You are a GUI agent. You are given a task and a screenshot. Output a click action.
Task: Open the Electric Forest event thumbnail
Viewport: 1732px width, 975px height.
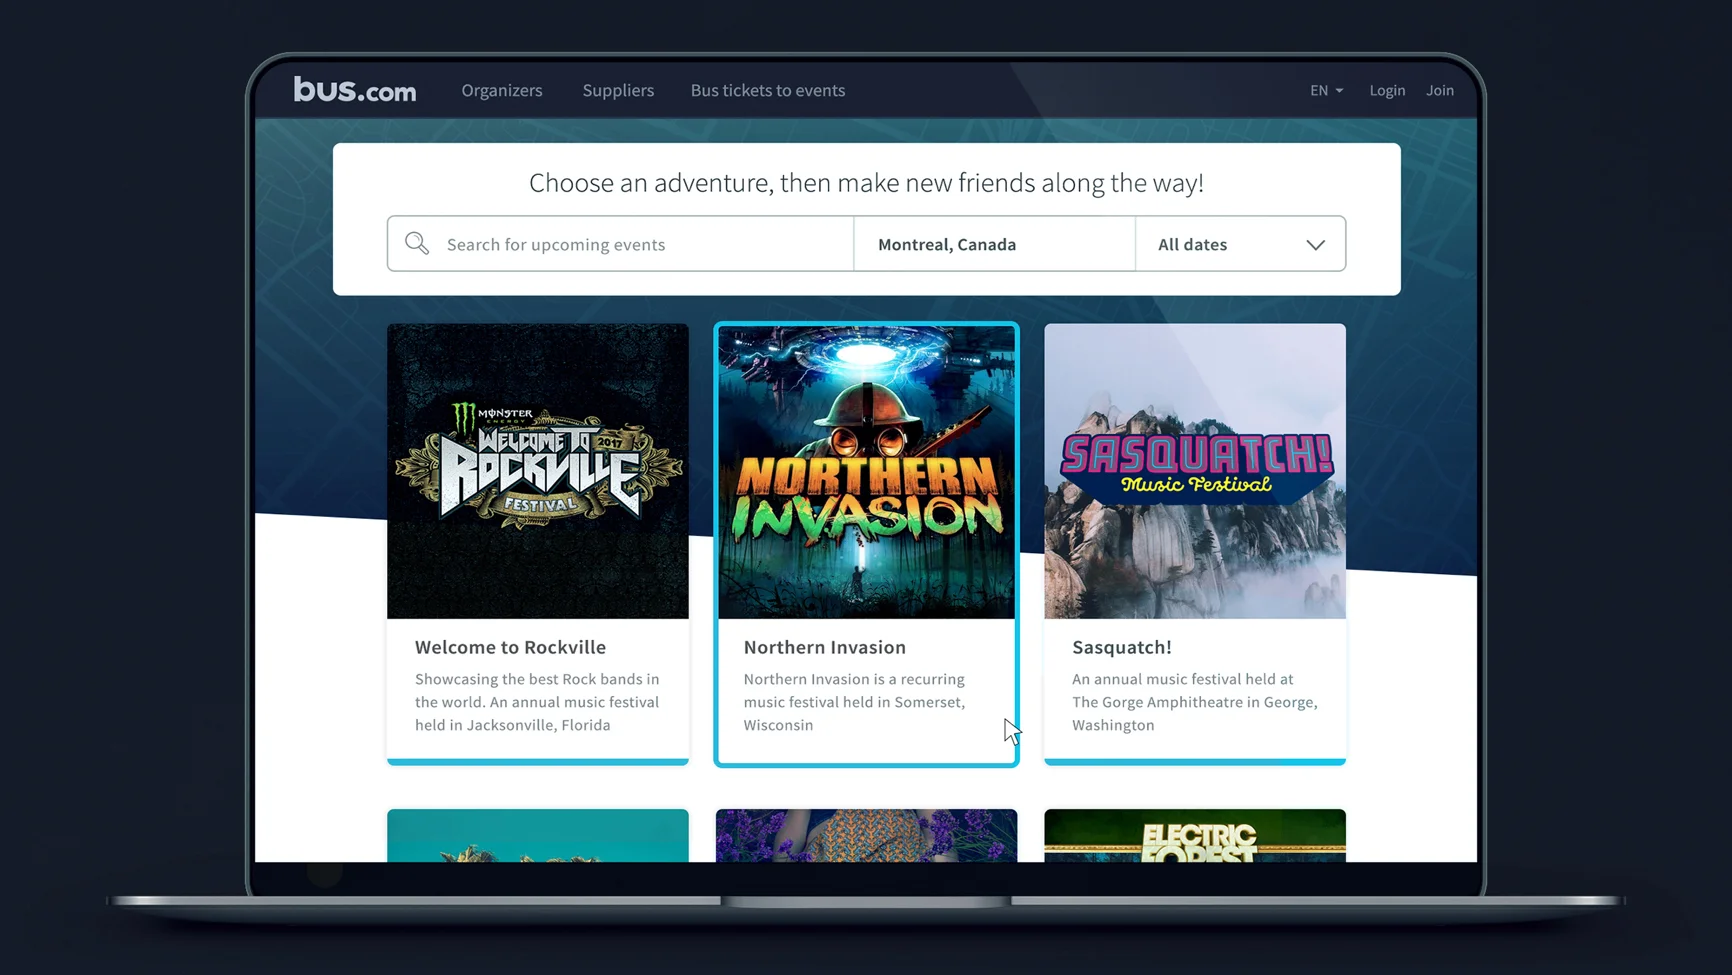(x=1195, y=836)
